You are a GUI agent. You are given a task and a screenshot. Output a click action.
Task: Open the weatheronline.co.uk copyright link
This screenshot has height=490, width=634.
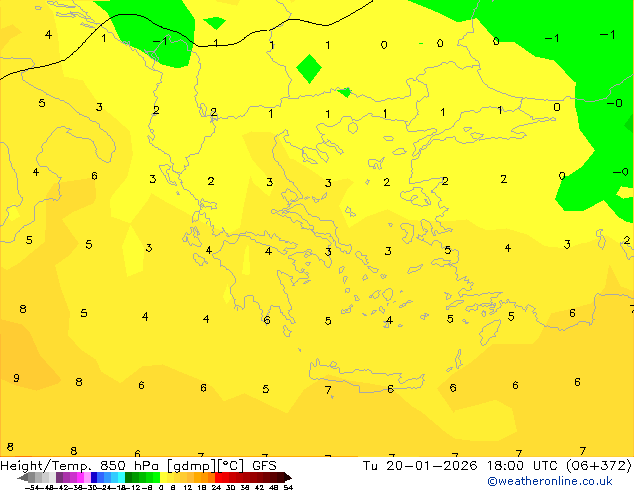(550, 481)
